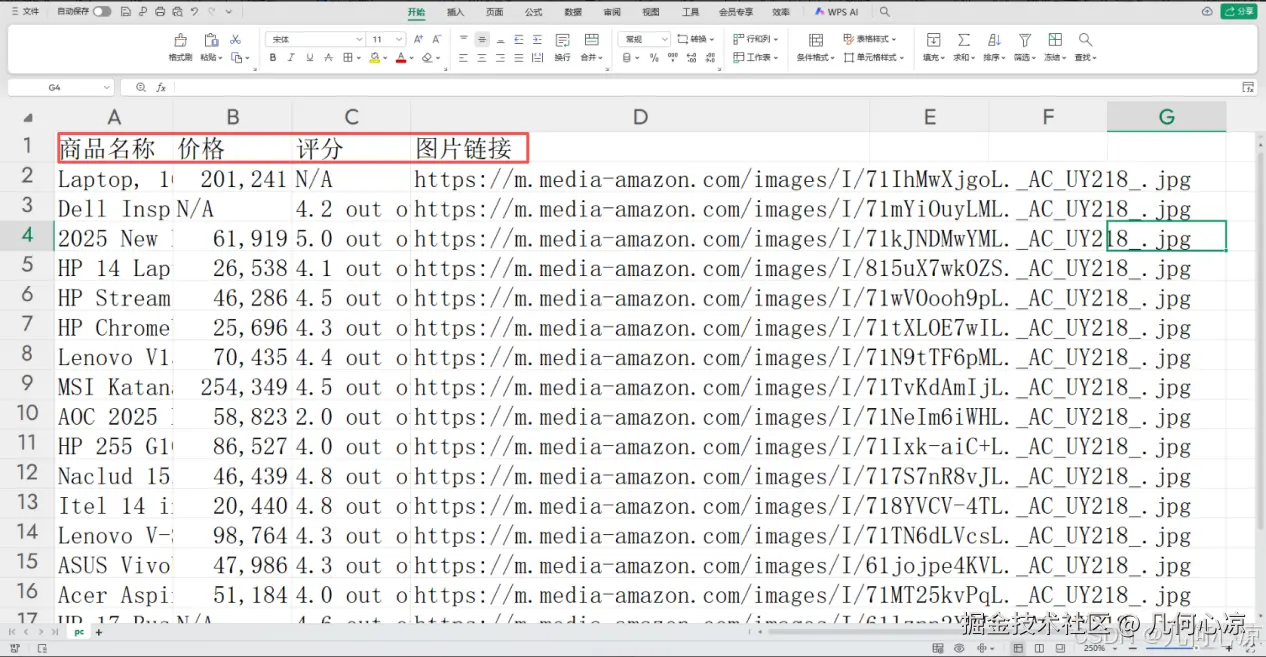Screen dimensions: 1266x657
Task: Click the Convert (转换) button
Action: [697, 39]
